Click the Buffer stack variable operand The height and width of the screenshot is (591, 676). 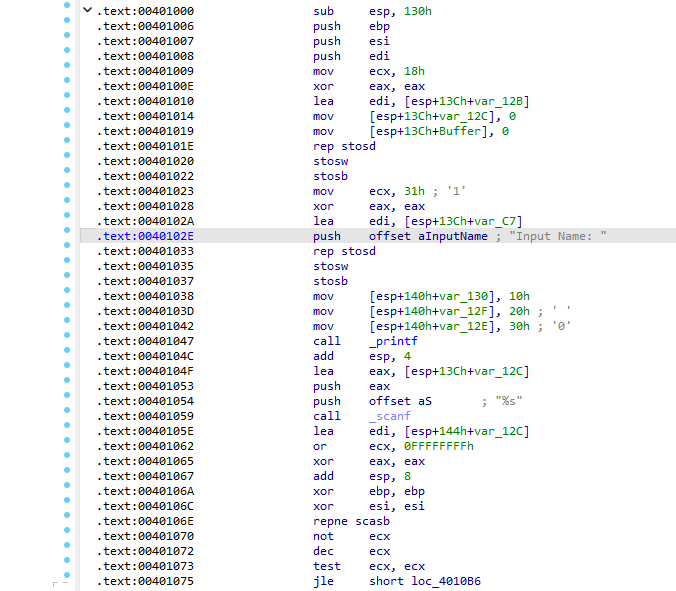(460, 131)
